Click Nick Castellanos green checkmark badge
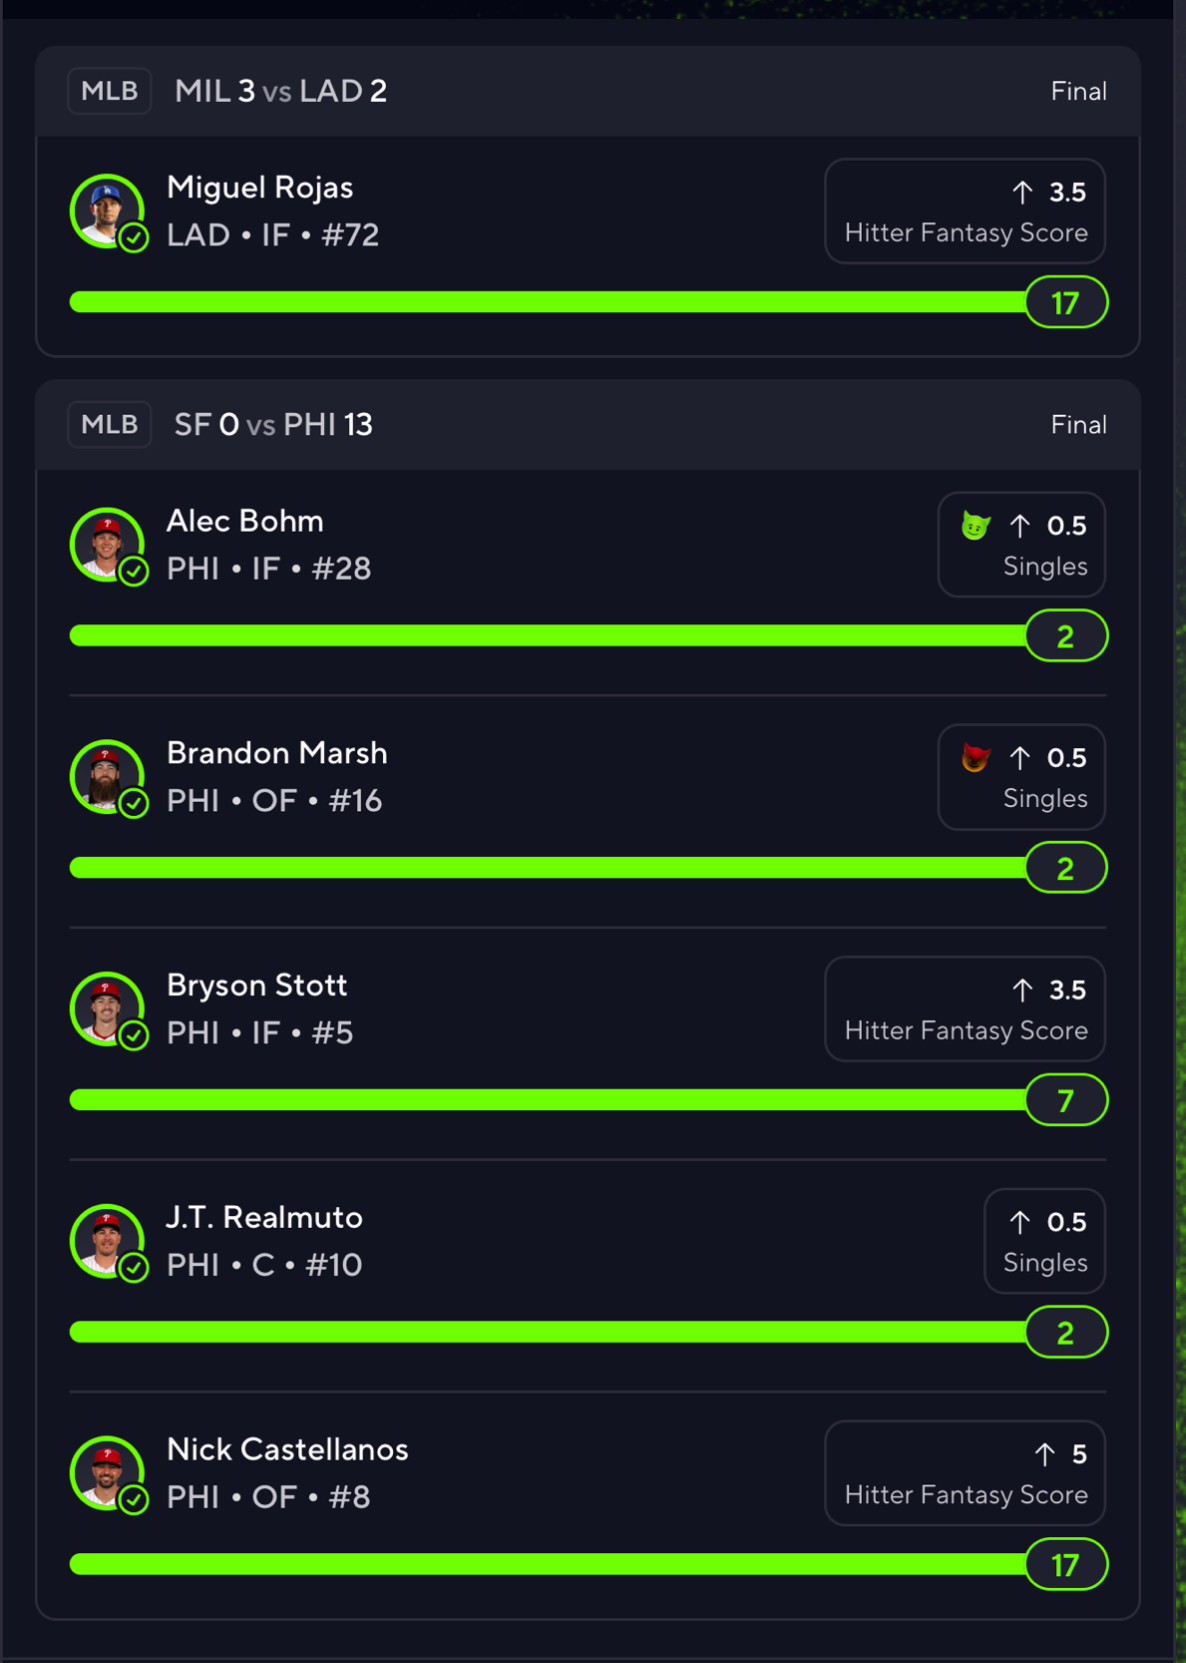This screenshot has height=1663, width=1186. click(x=134, y=1499)
